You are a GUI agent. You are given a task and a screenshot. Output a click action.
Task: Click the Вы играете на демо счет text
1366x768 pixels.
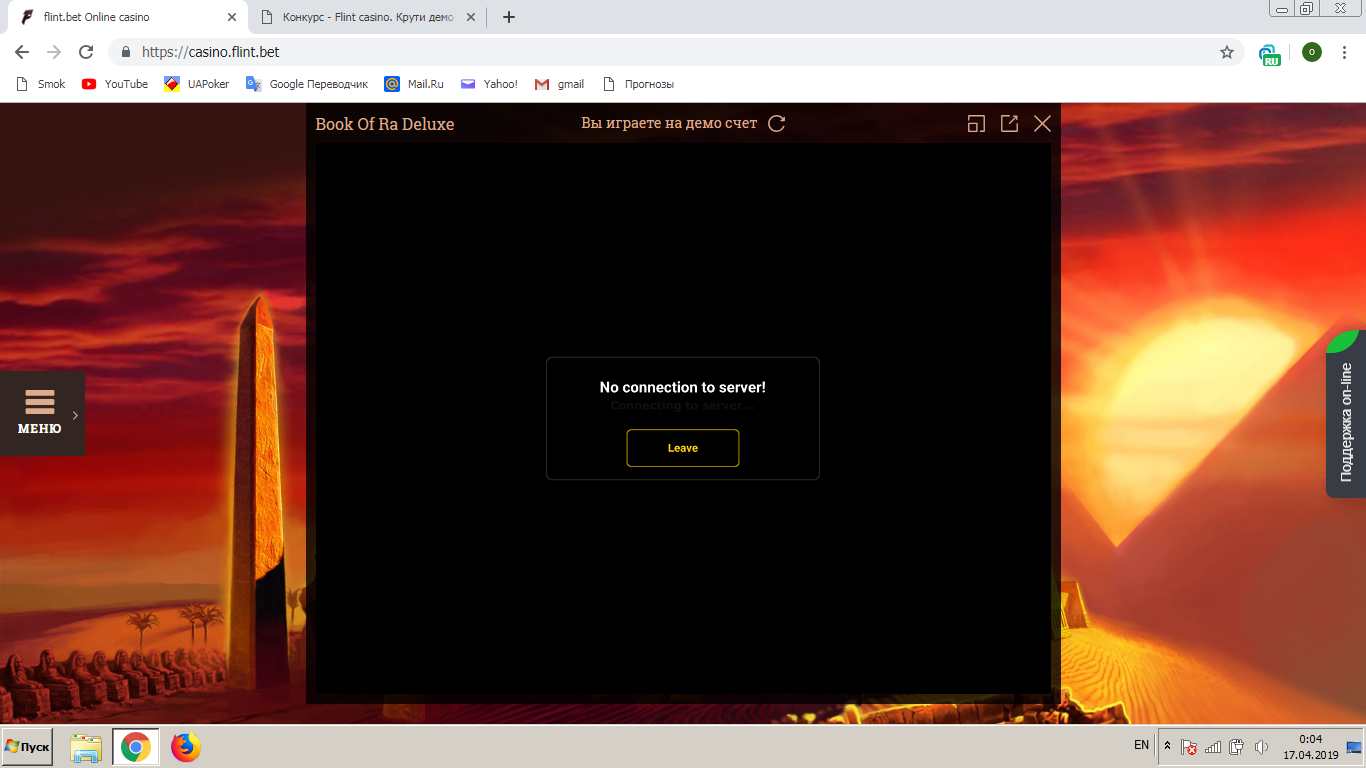(x=669, y=123)
